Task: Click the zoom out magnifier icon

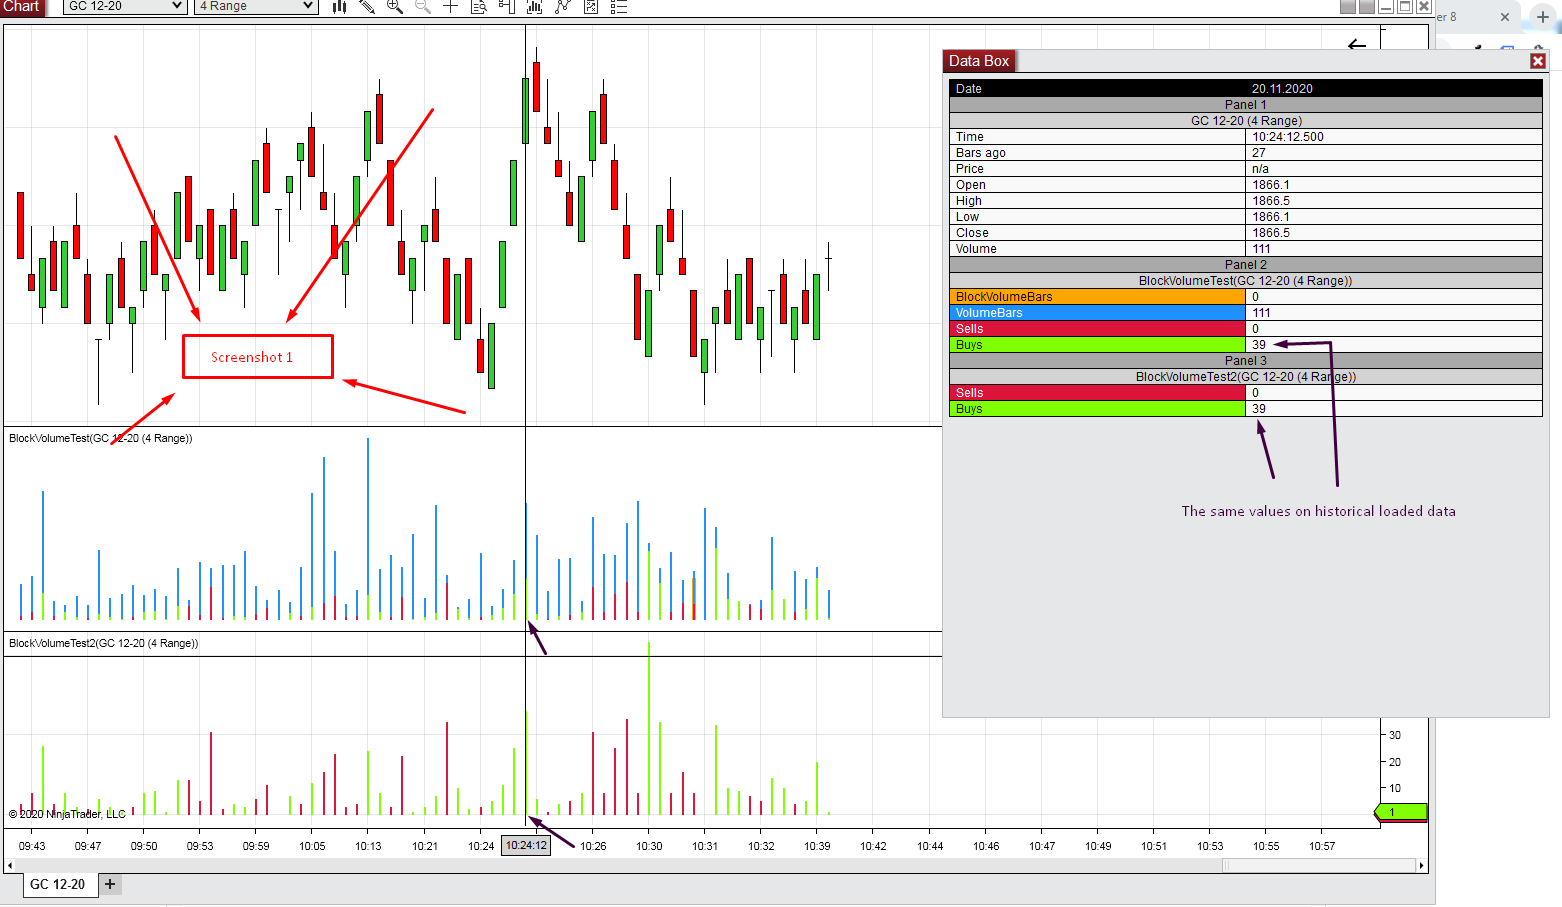Action: pyautogui.click(x=423, y=7)
